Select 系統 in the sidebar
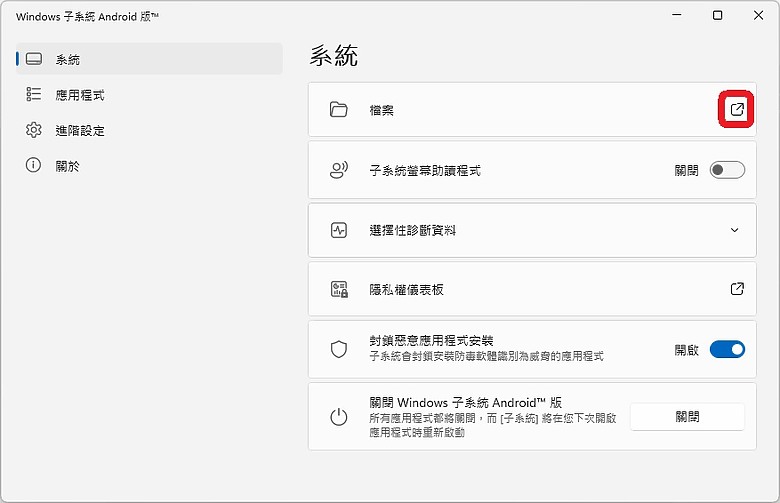The height and width of the screenshot is (503, 780). click(x=149, y=59)
